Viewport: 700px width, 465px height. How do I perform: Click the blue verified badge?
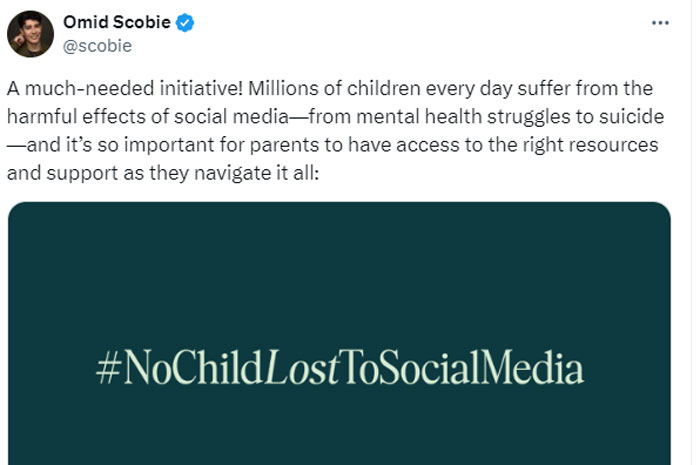click(x=184, y=22)
